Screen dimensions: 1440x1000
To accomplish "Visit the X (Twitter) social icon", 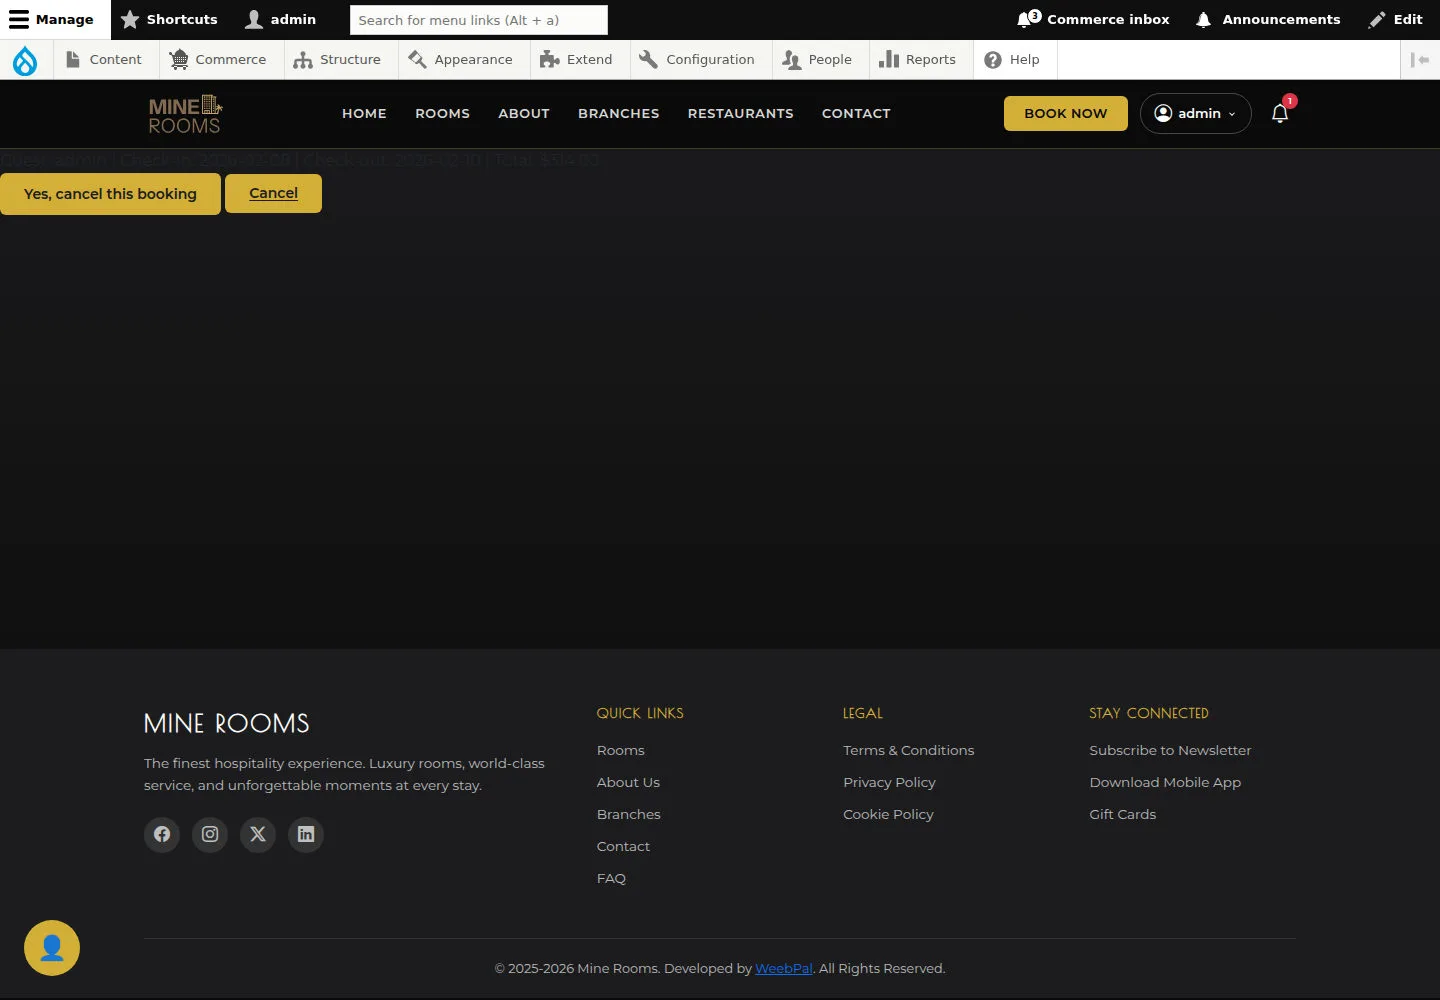I will click(258, 834).
